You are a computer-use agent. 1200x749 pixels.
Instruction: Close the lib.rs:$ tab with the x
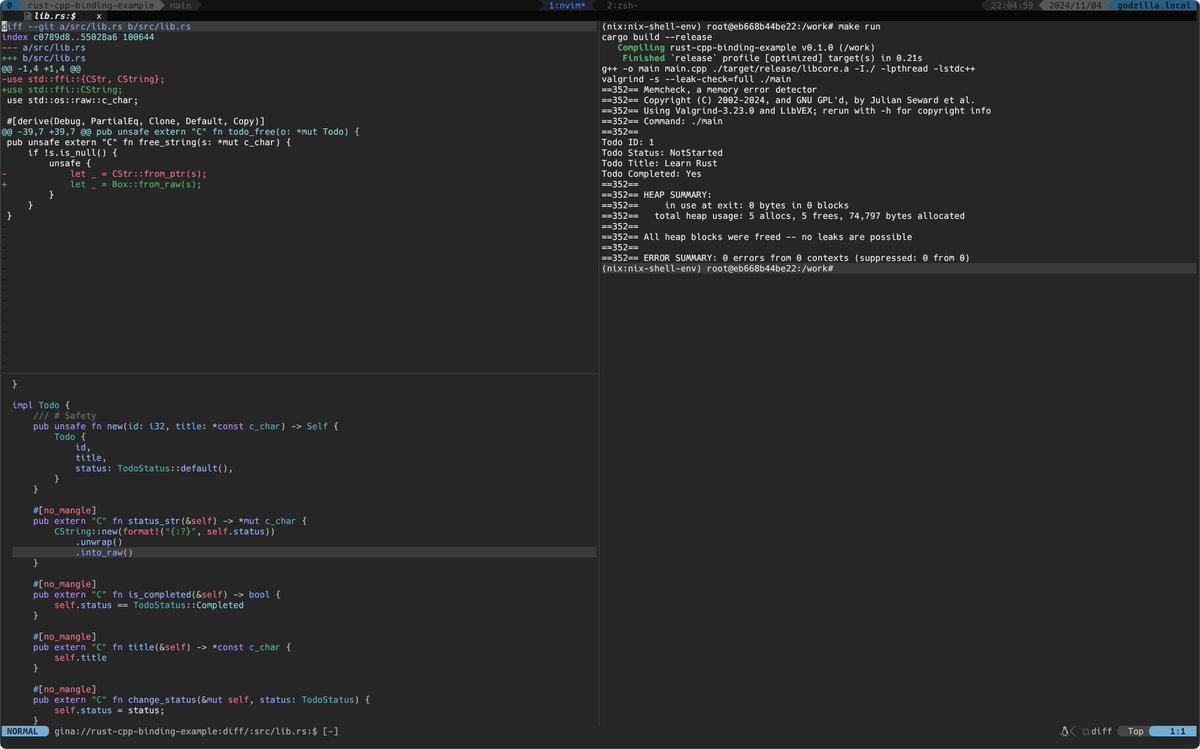(98, 16)
